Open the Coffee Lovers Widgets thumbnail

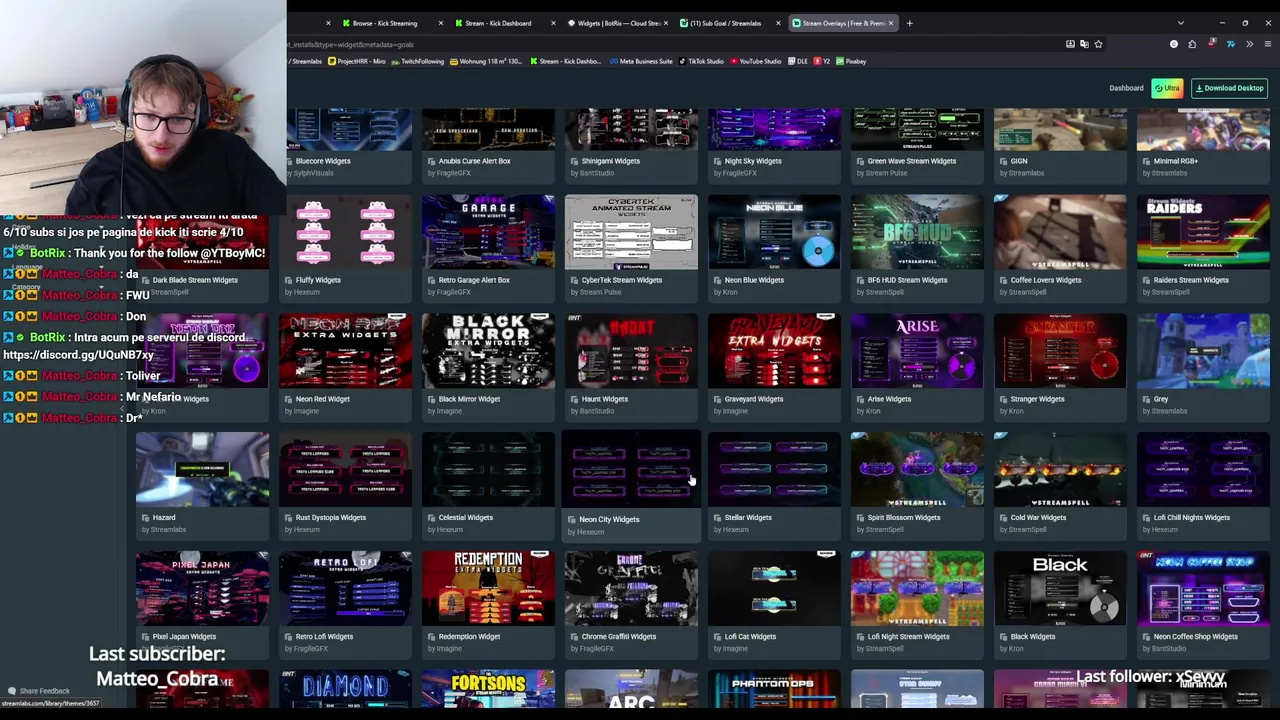1060,232
